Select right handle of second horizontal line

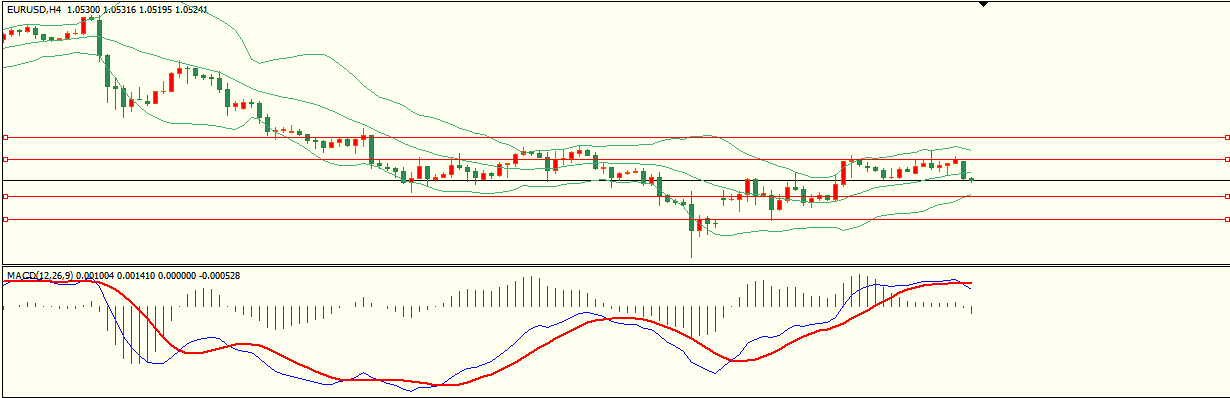tap(1227, 159)
